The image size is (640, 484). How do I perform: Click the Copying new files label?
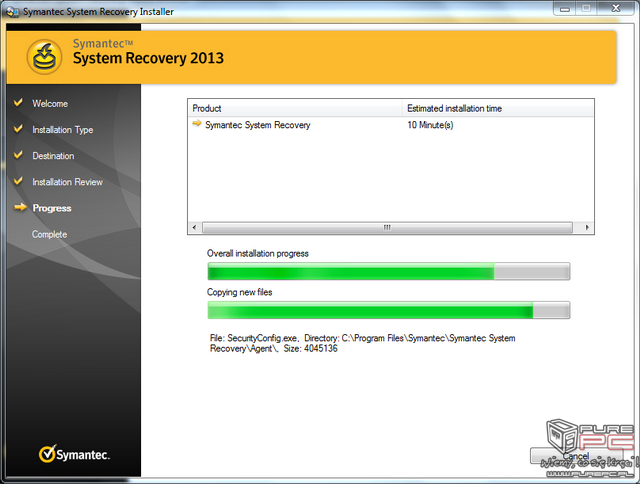[x=240, y=292]
